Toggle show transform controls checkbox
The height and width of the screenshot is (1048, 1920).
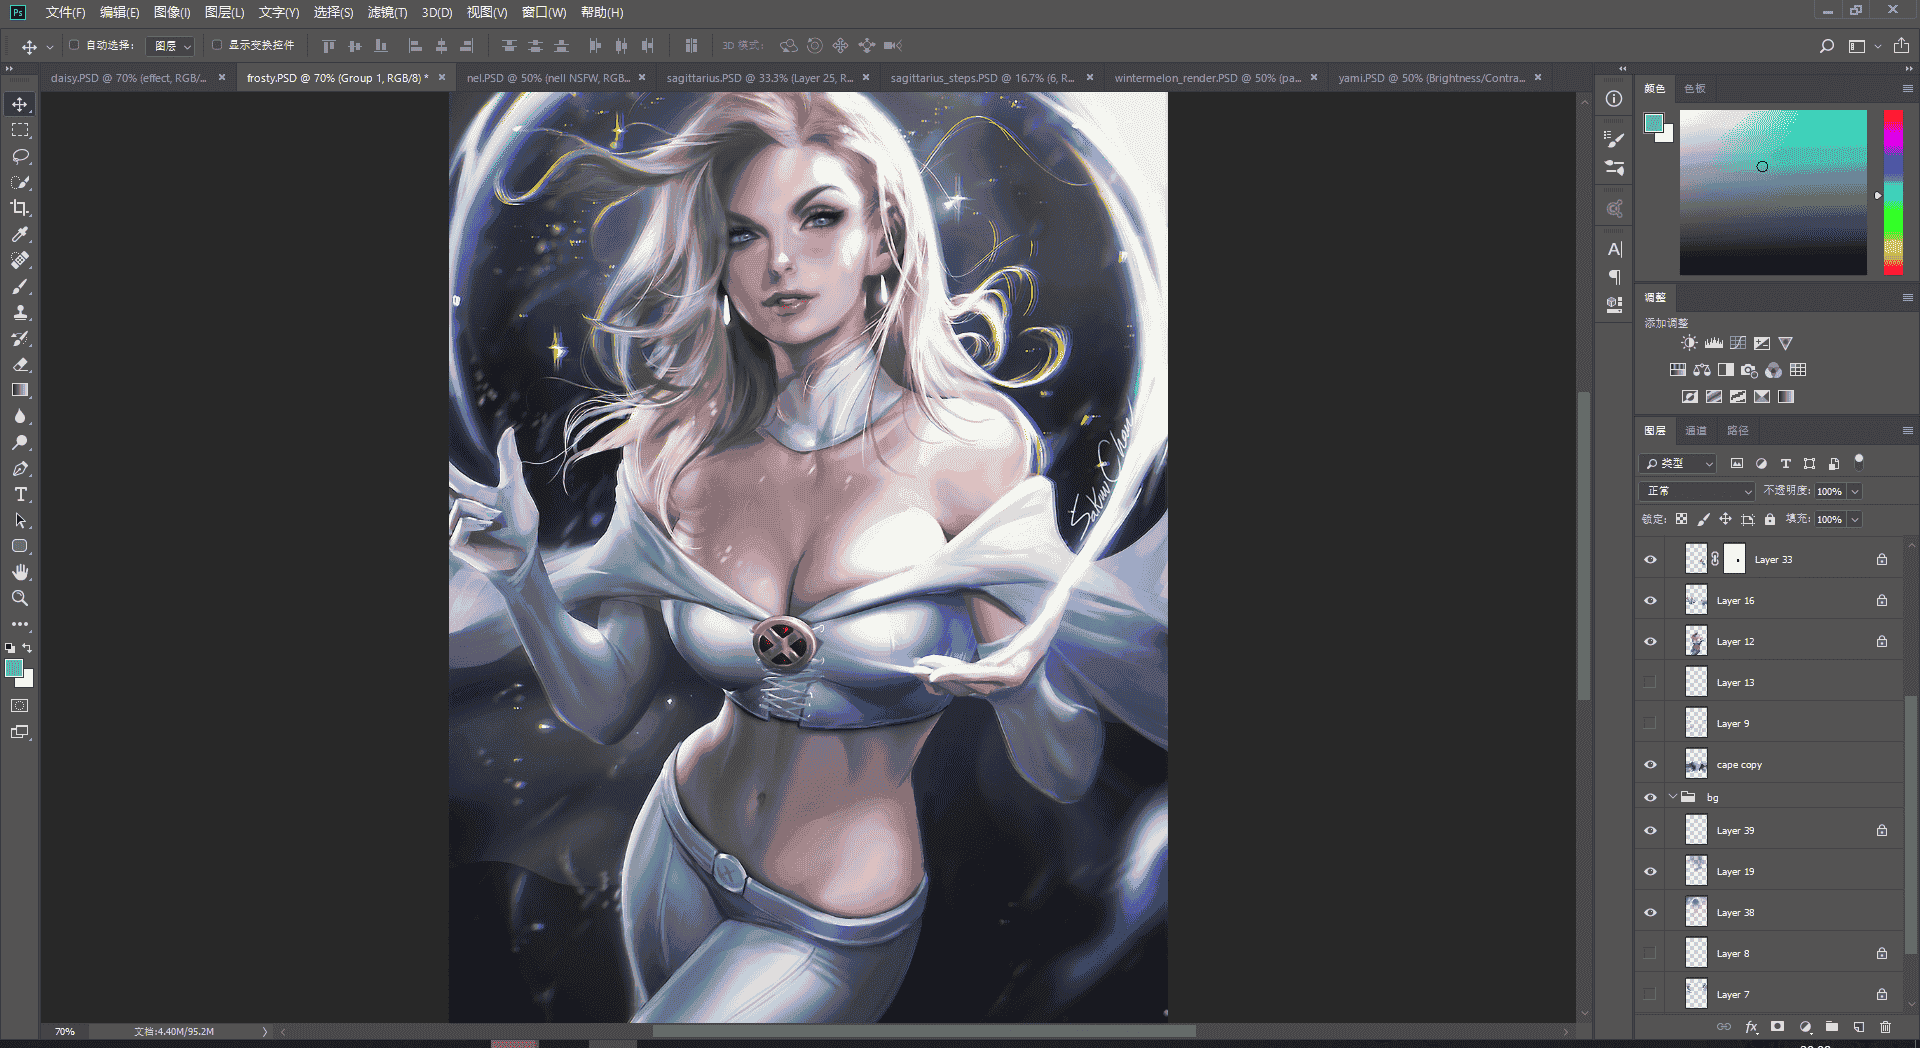(216, 45)
